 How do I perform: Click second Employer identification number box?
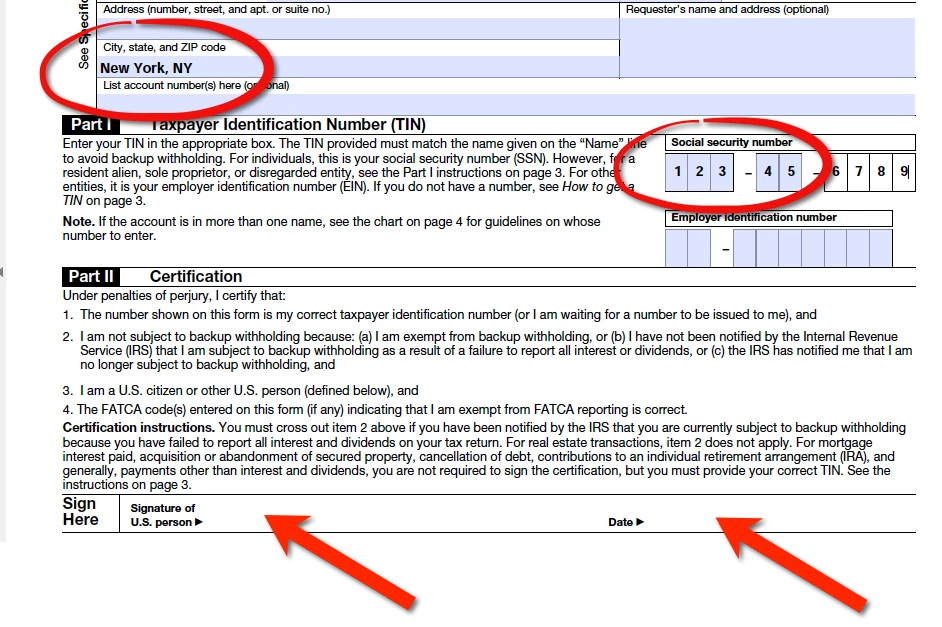click(699, 248)
